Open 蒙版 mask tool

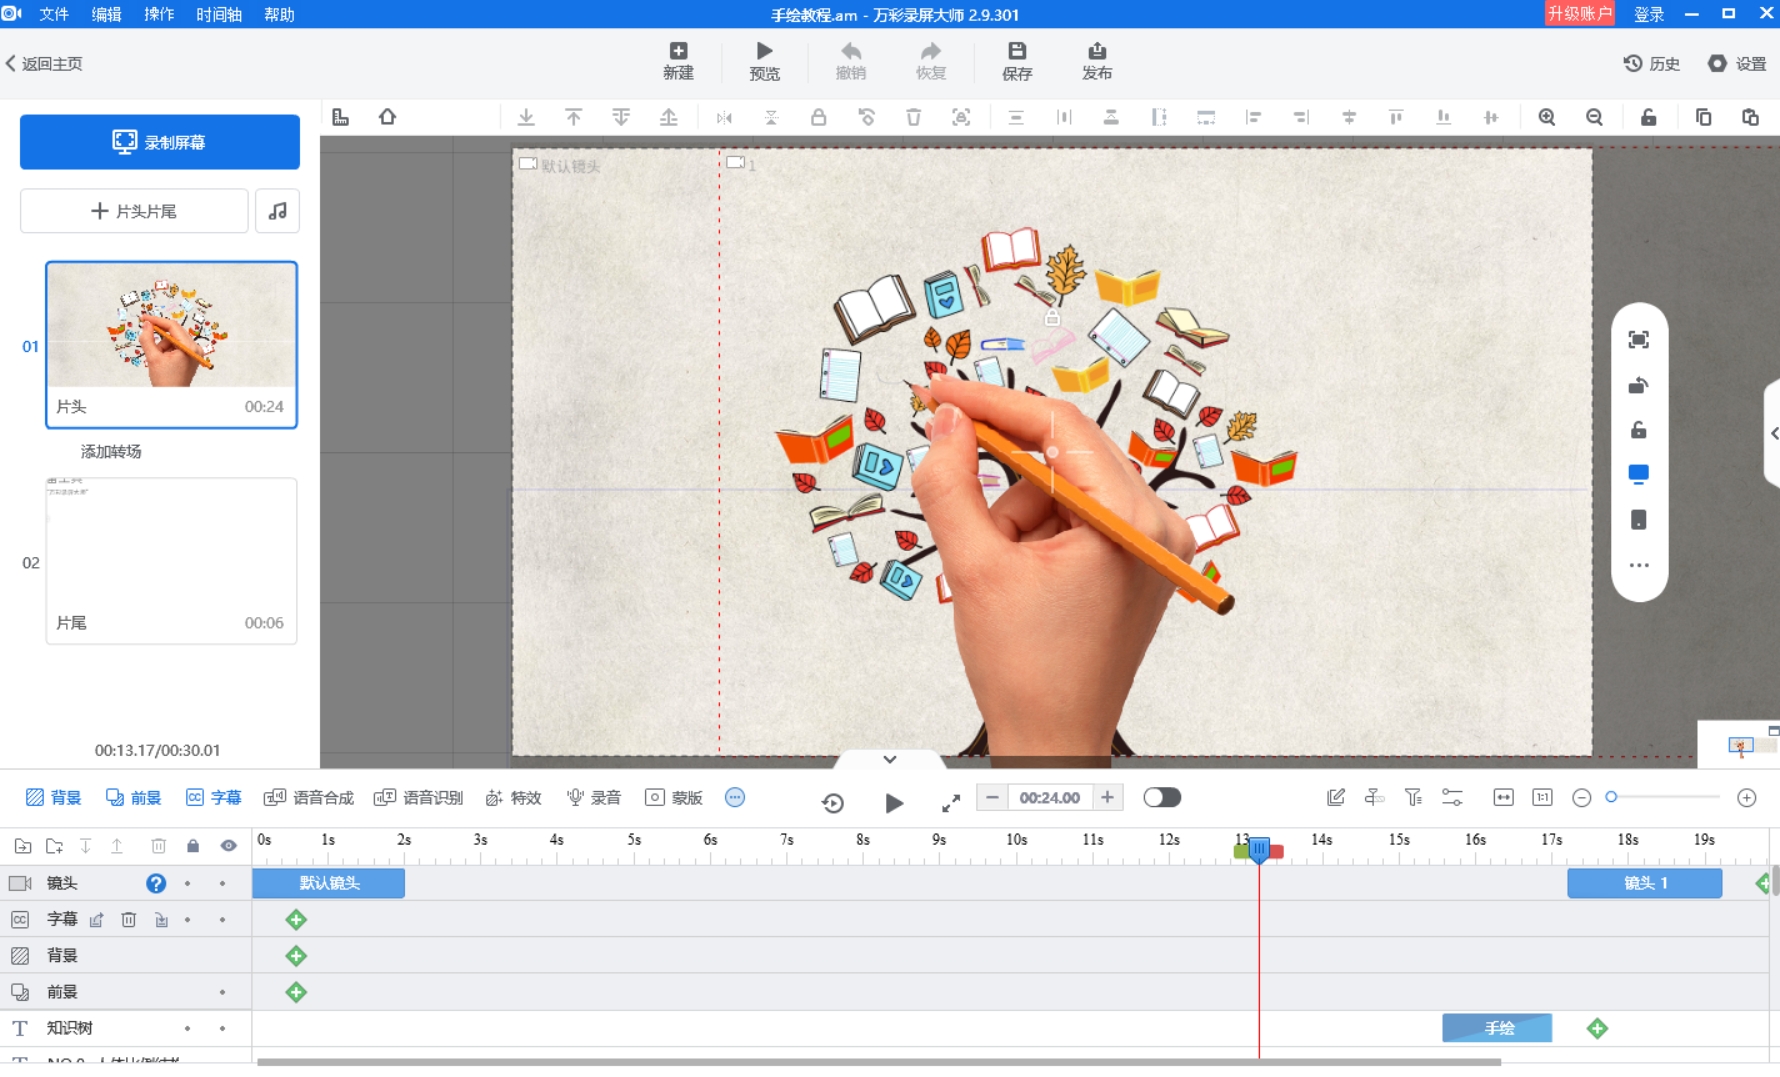tap(674, 797)
